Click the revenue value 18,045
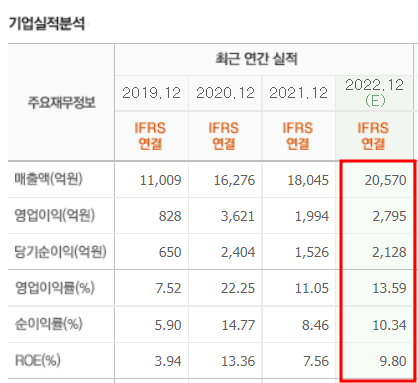The height and width of the screenshot is (383, 418). [308, 180]
